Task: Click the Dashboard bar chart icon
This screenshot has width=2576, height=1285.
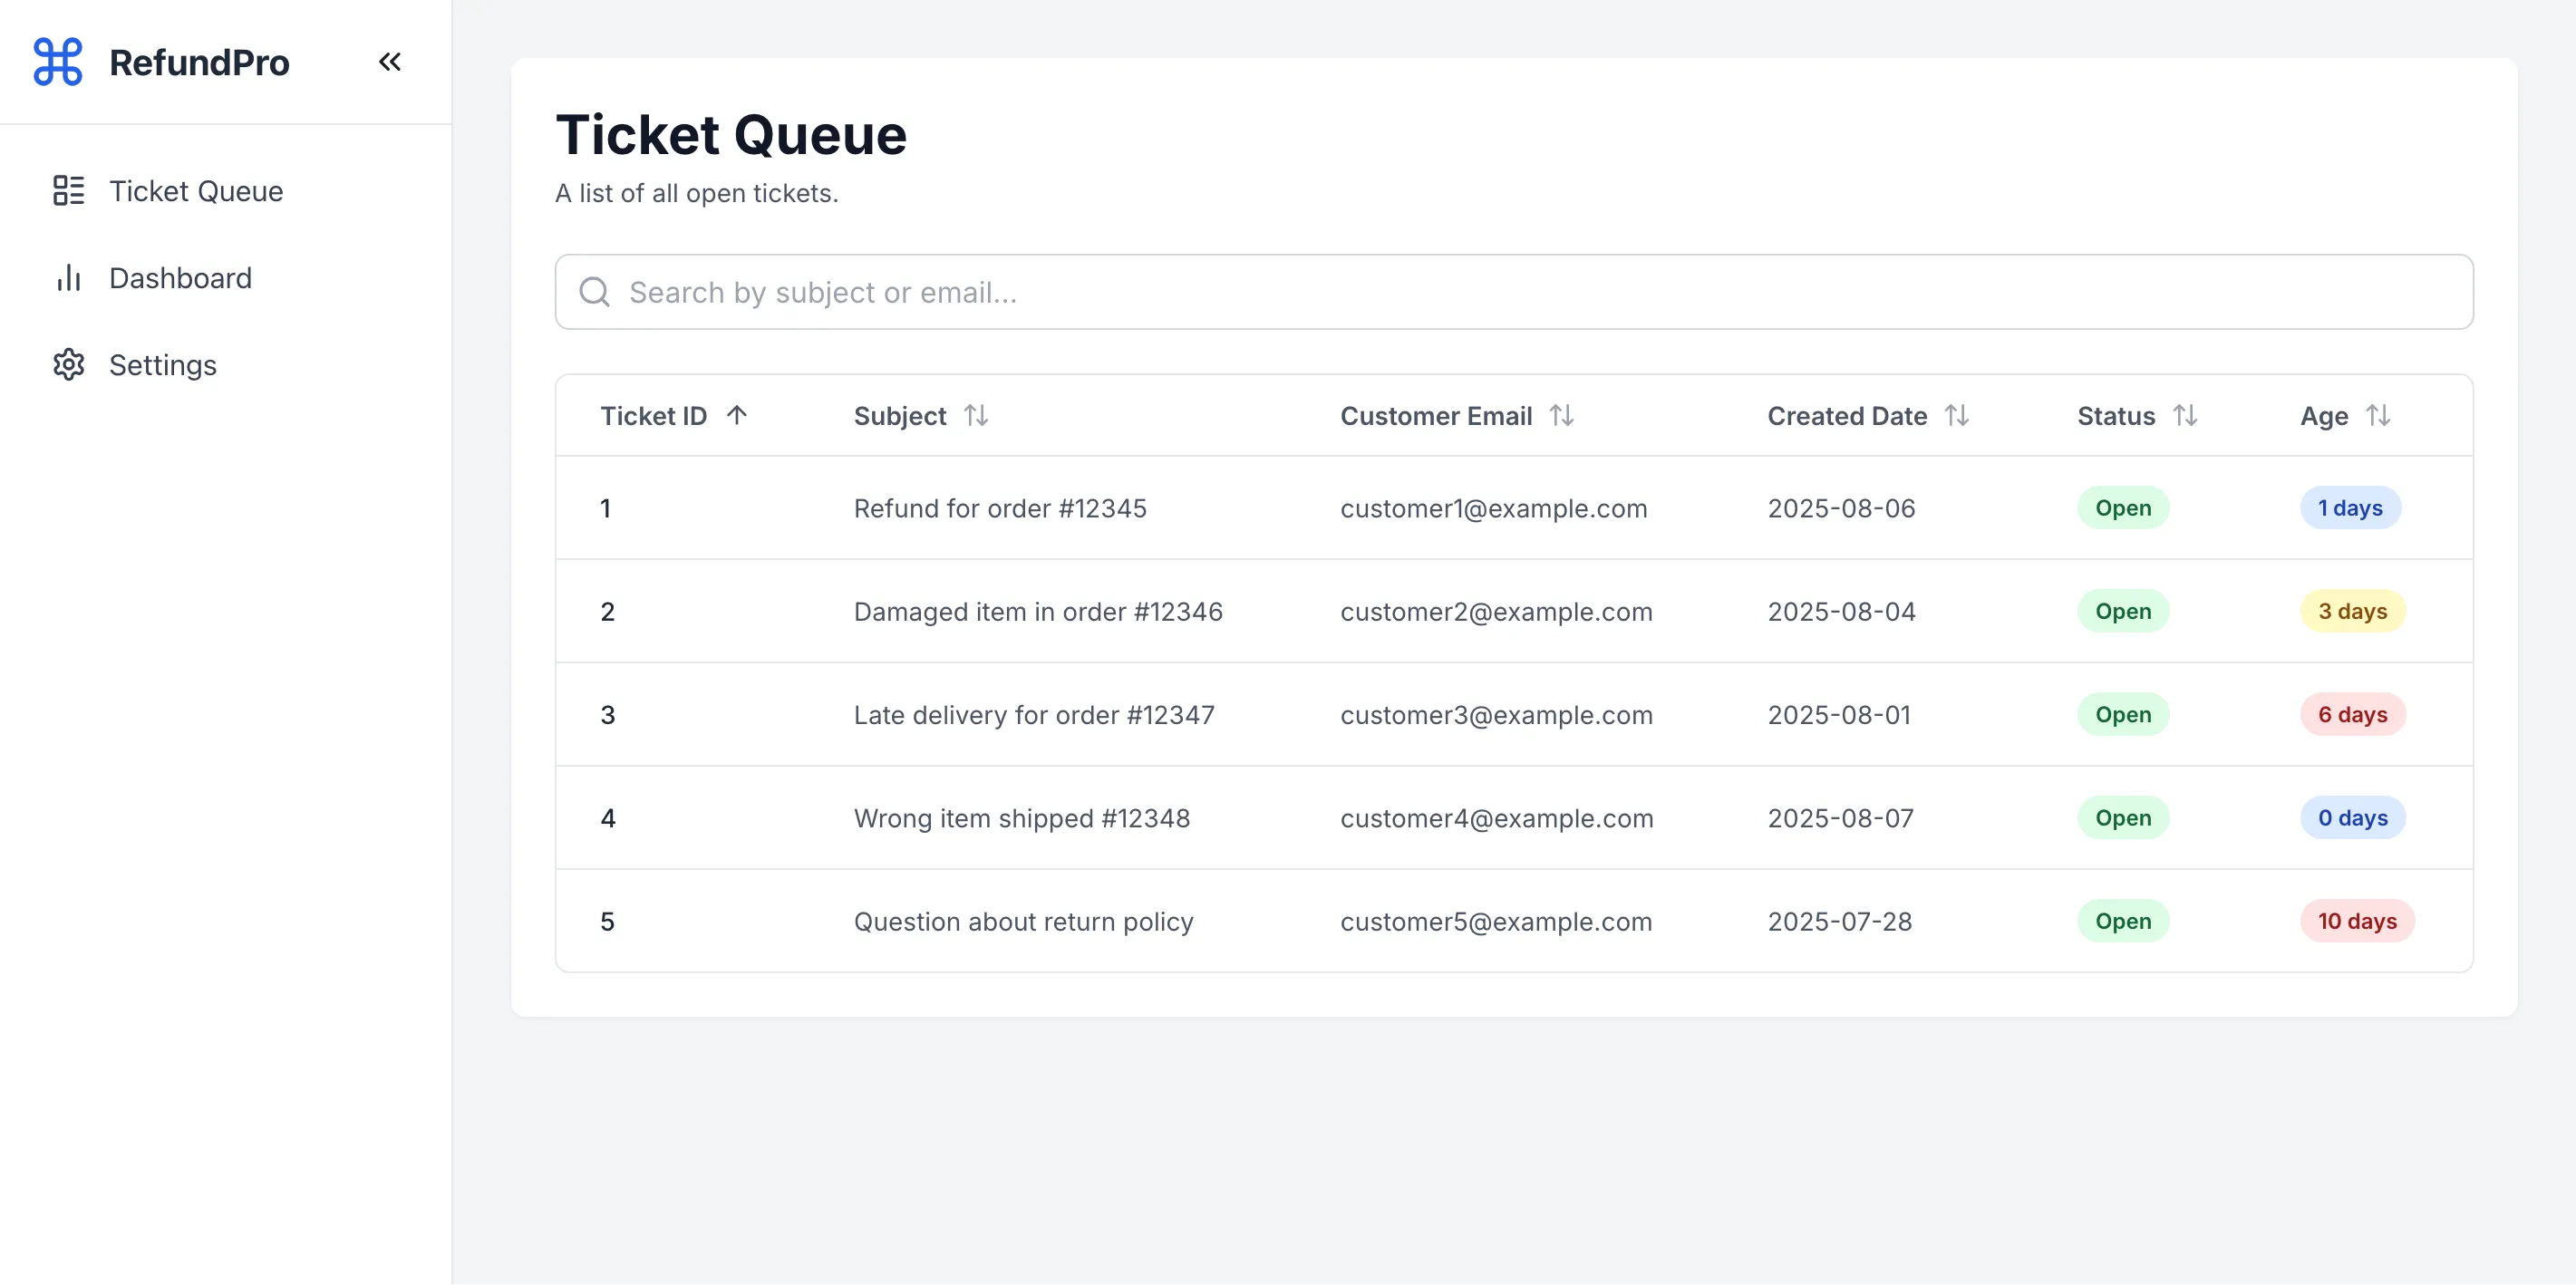Action: click(68, 278)
